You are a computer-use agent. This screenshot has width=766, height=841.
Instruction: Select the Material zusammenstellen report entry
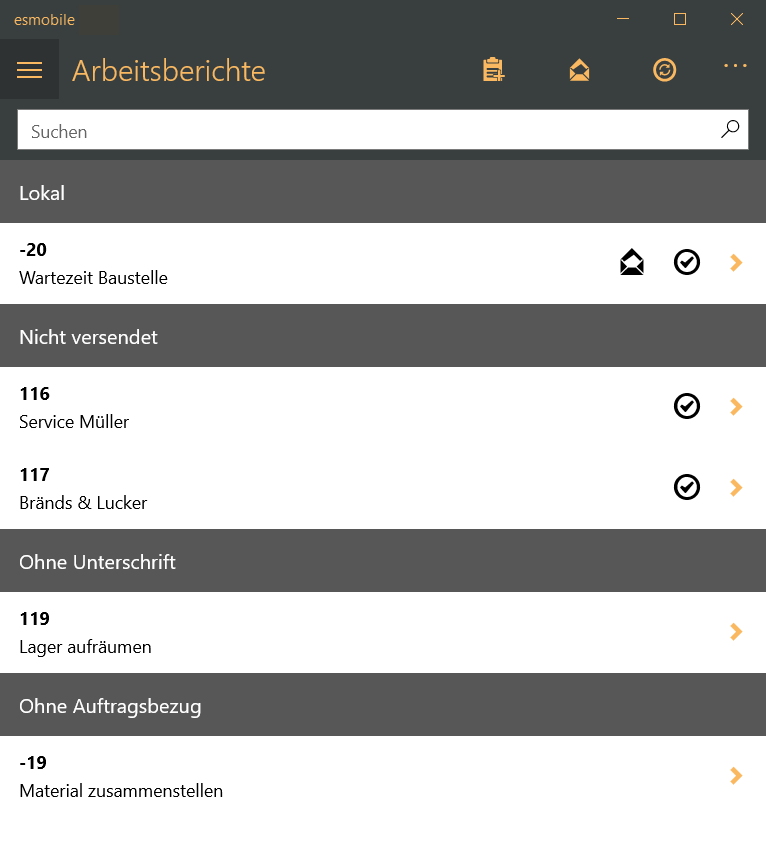(383, 776)
